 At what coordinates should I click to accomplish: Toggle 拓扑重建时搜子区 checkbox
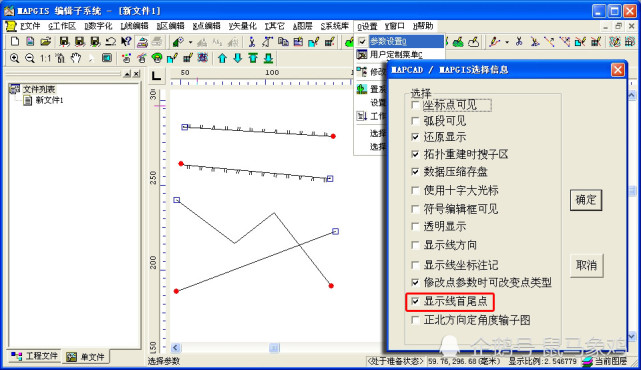pyautogui.click(x=415, y=154)
